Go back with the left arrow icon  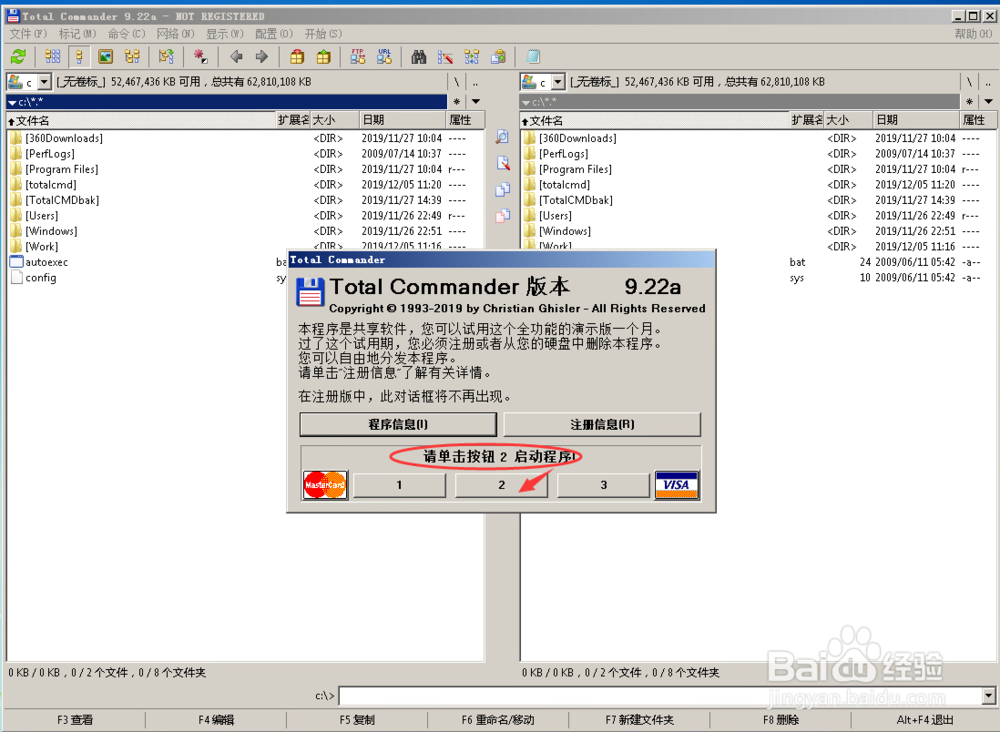click(x=236, y=57)
